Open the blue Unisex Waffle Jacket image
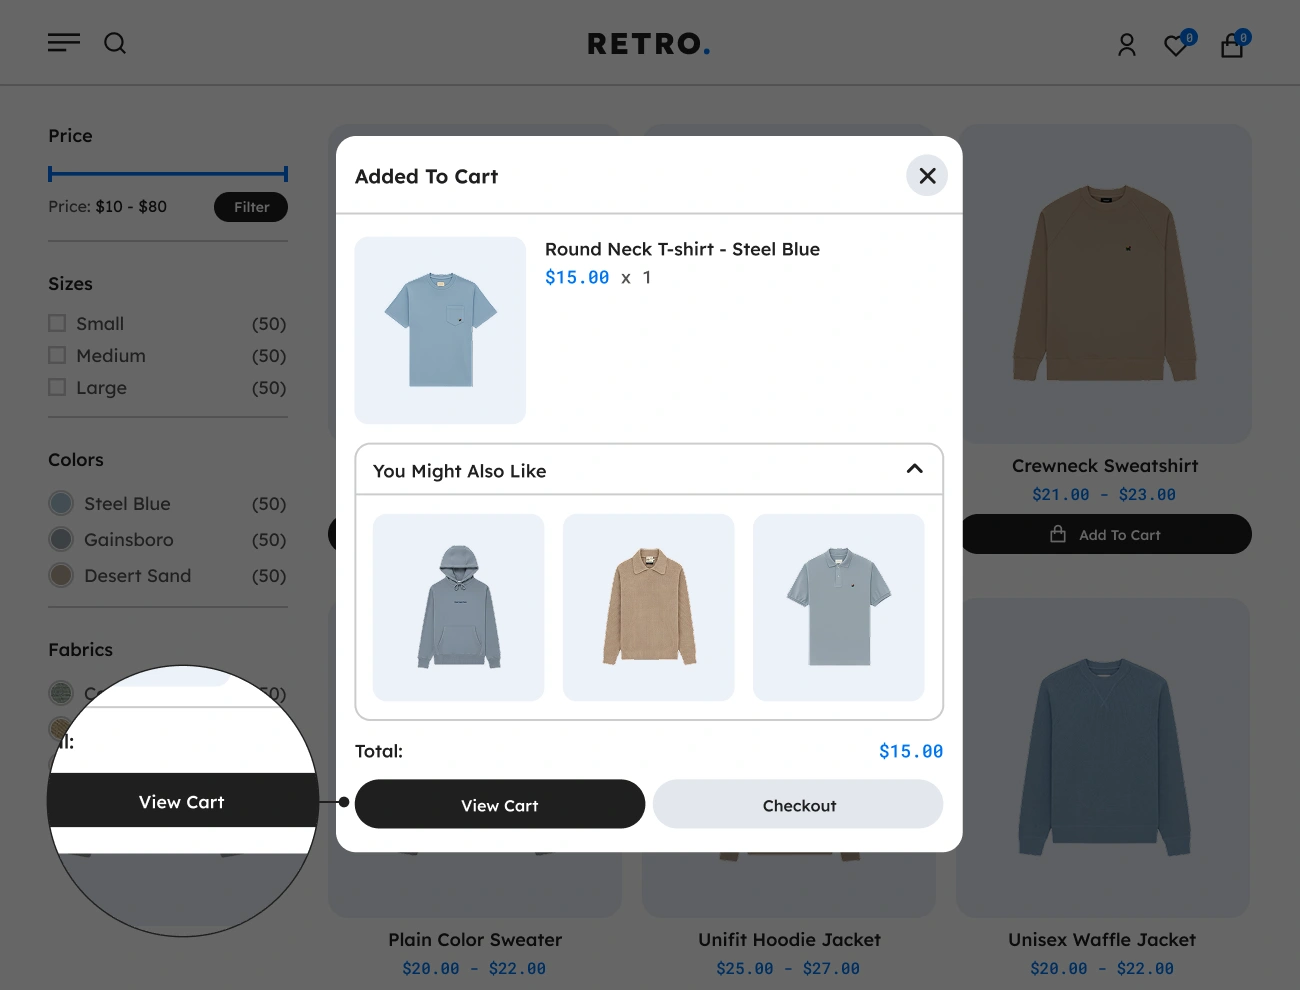 1103,758
